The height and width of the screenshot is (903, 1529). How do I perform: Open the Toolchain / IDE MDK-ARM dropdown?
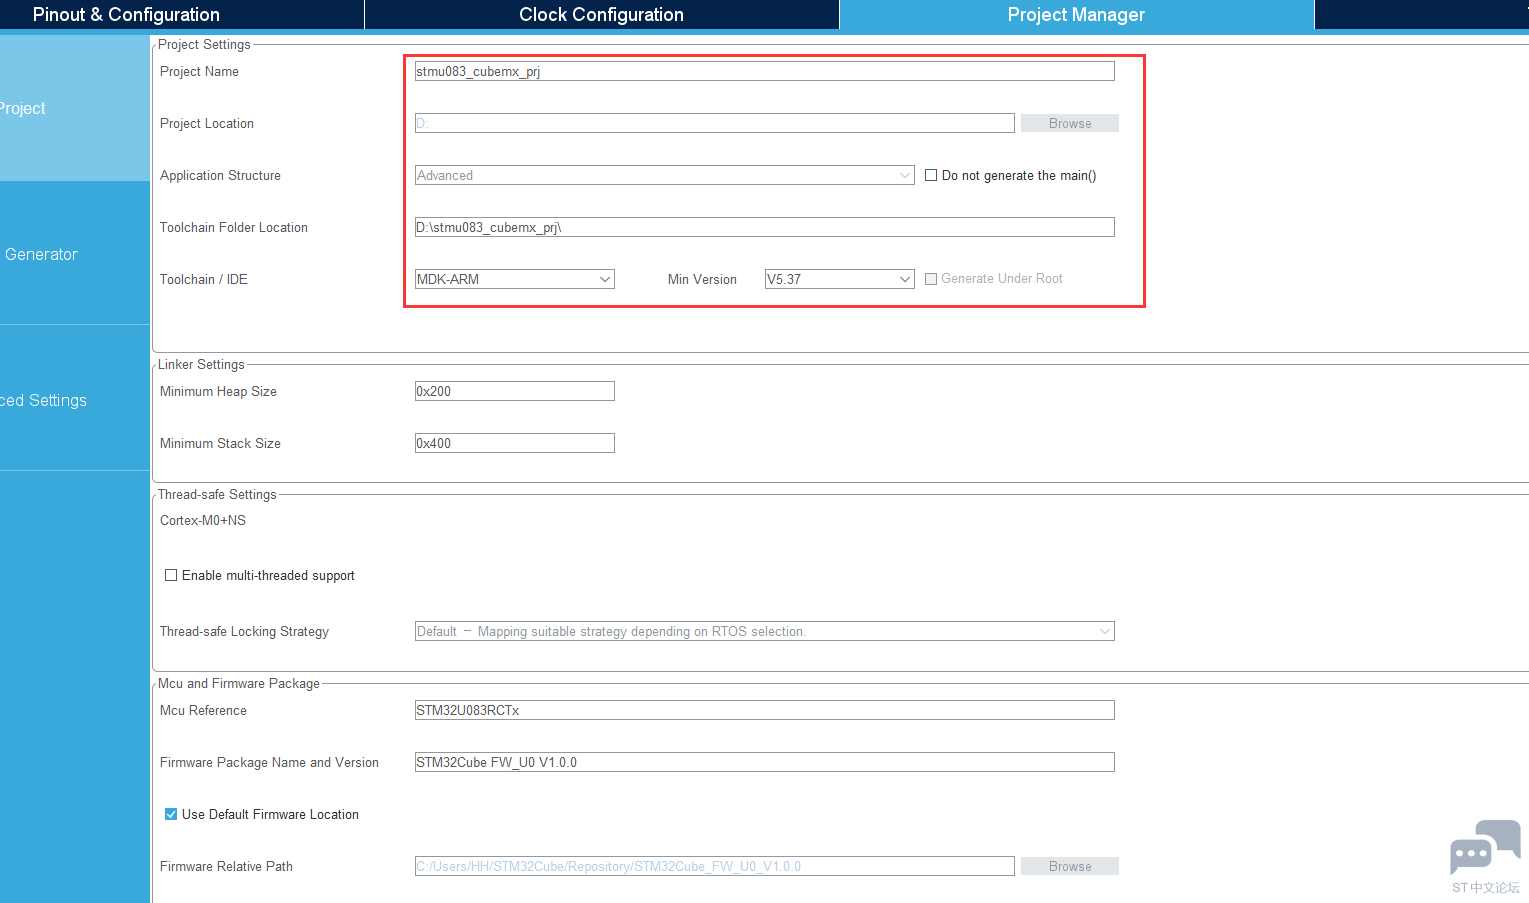[x=514, y=279]
